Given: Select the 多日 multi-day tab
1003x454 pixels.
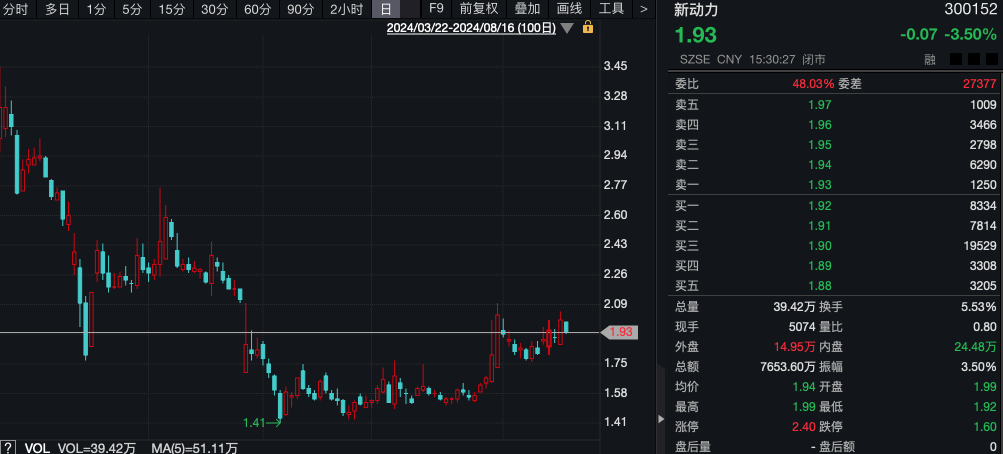Looking at the screenshot, I should tap(57, 9).
